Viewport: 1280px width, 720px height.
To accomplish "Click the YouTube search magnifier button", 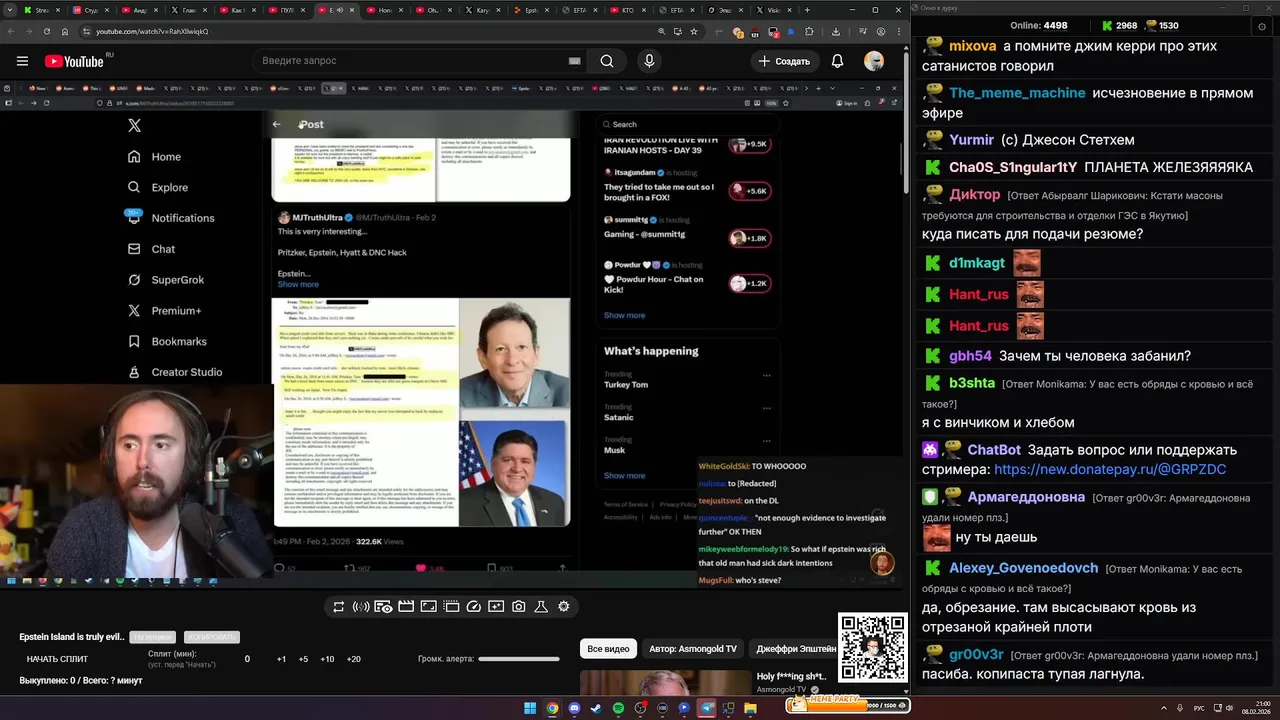I will [607, 61].
